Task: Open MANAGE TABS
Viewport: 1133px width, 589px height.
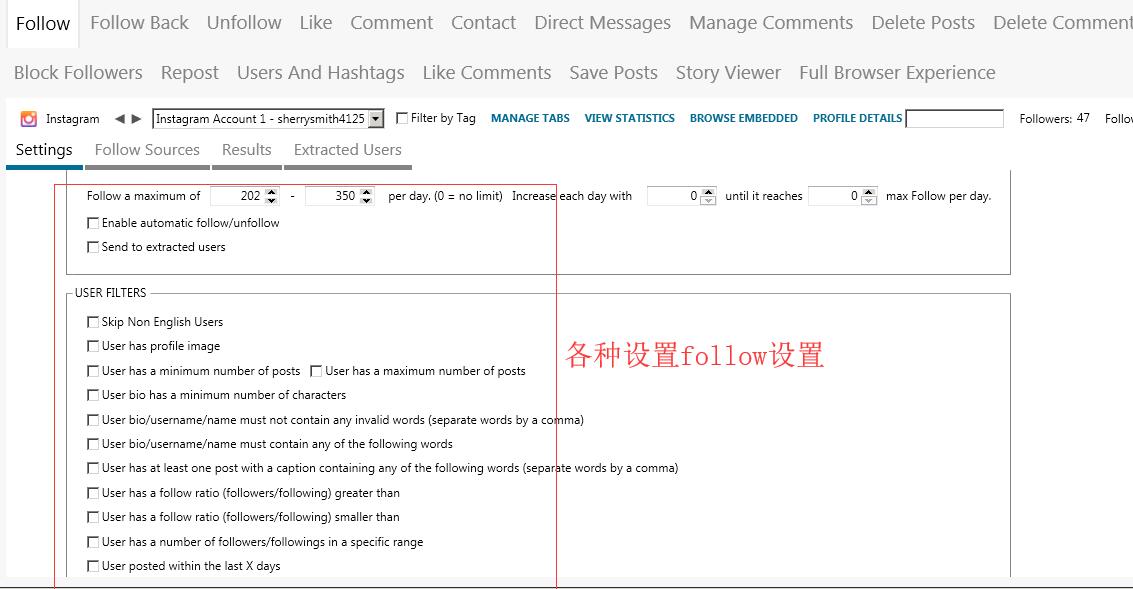Action: [x=530, y=118]
